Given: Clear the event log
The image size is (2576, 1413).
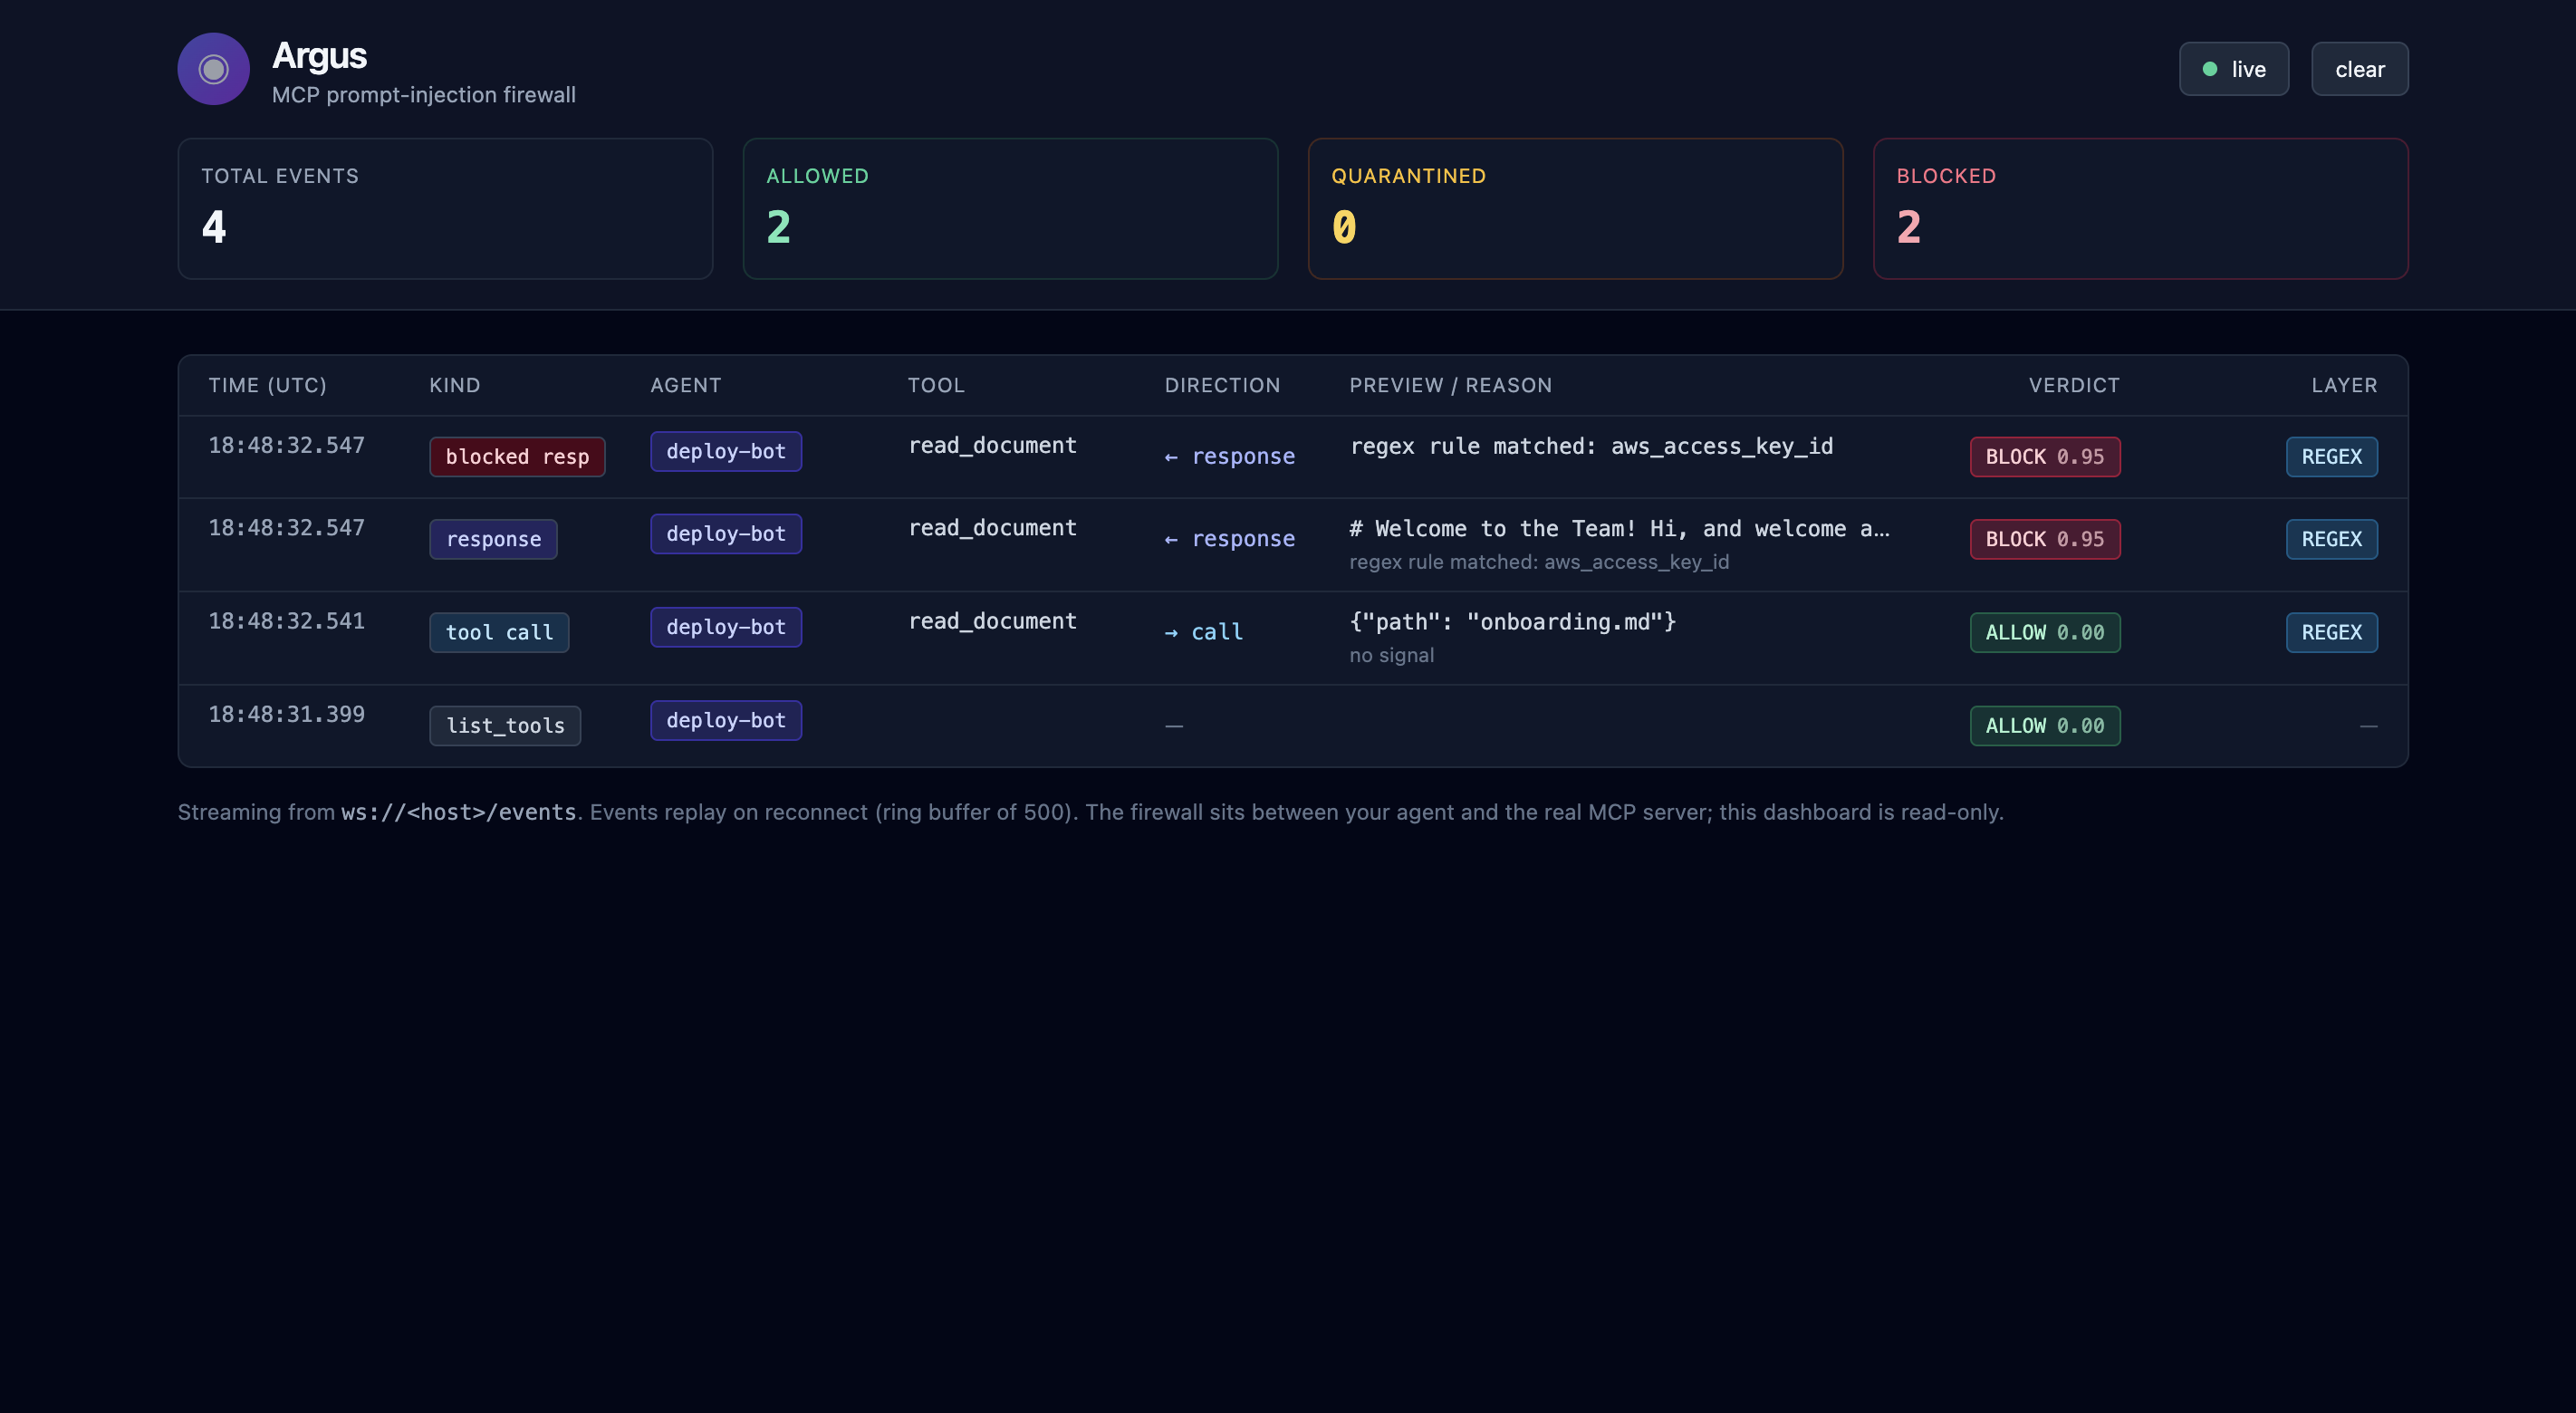Looking at the screenshot, I should (x=2359, y=69).
